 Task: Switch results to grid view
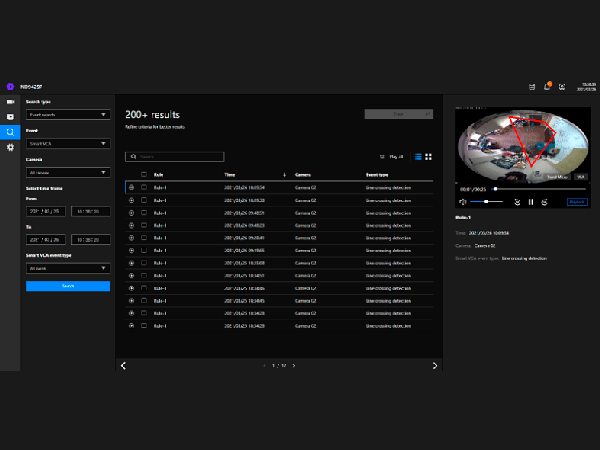click(428, 156)
